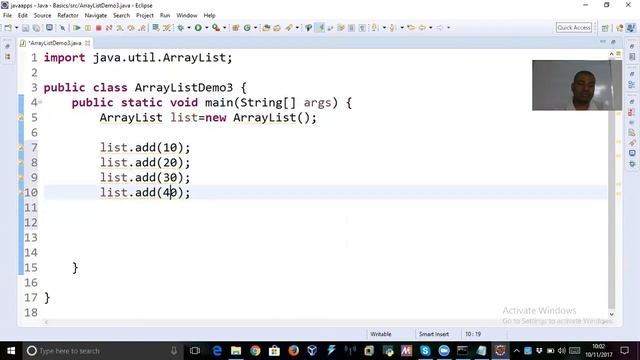This screenshot has height=360, width=640.
Task: Open the Search menu
Action: [x=121, y=16]
